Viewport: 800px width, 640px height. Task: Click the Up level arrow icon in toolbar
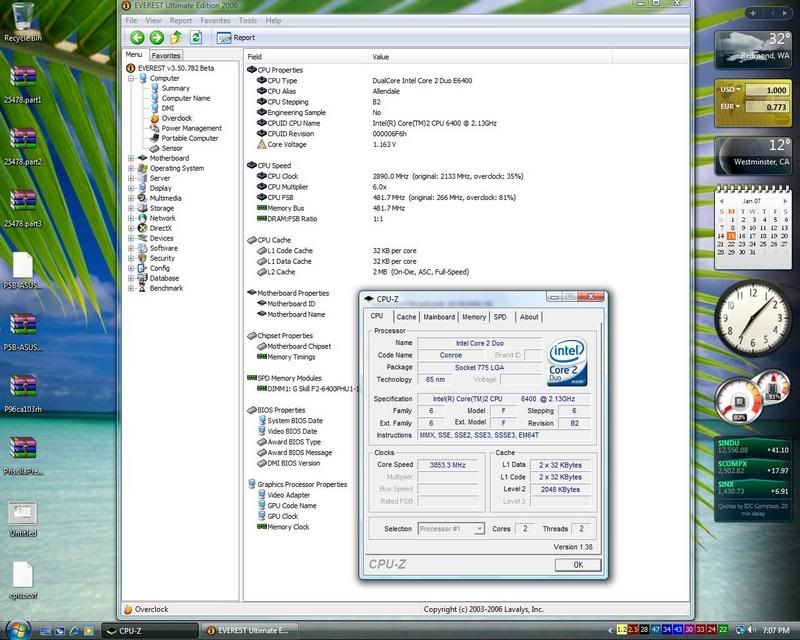[177, 37]
